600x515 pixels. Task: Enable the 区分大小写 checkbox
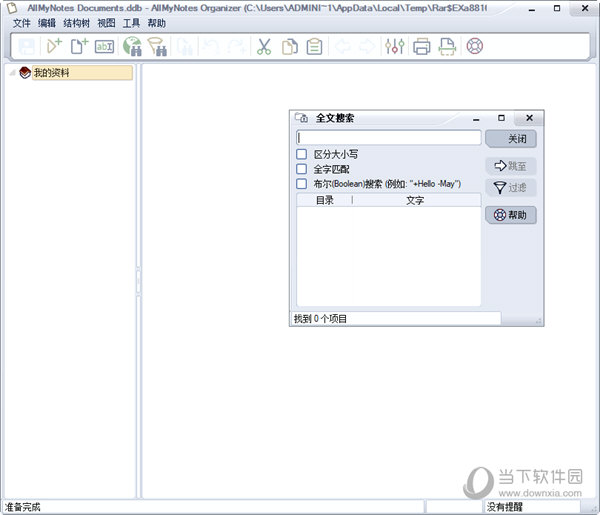click(x=302, y=154)
